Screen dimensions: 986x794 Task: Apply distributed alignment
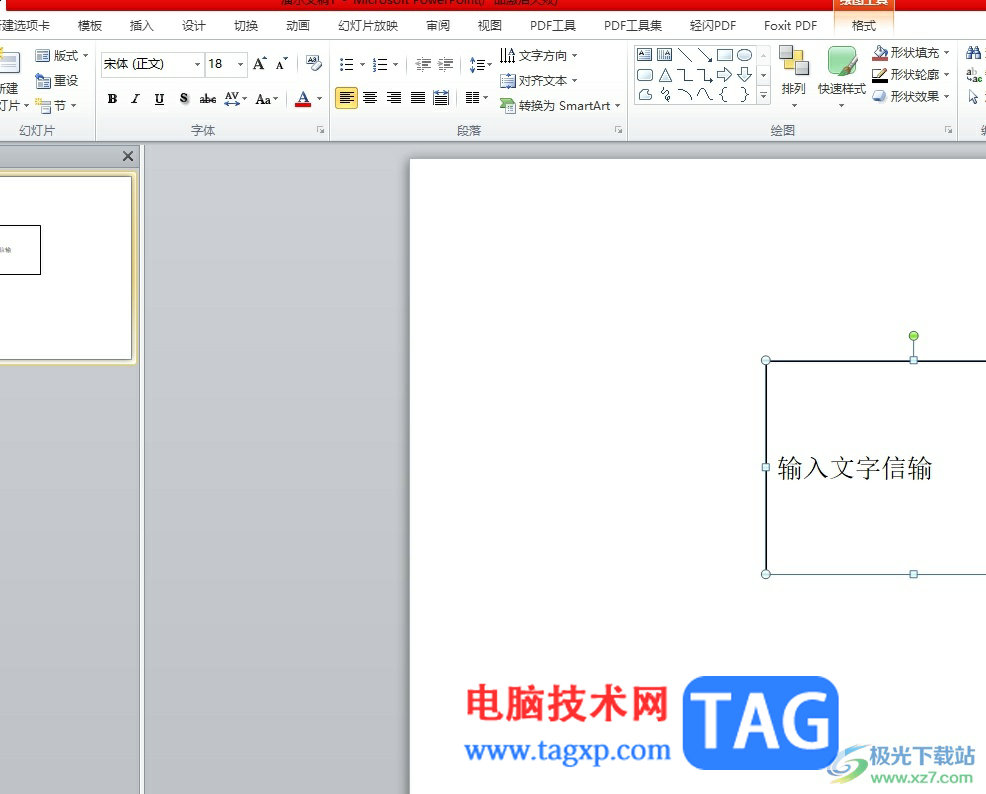(x=441, y=98)
